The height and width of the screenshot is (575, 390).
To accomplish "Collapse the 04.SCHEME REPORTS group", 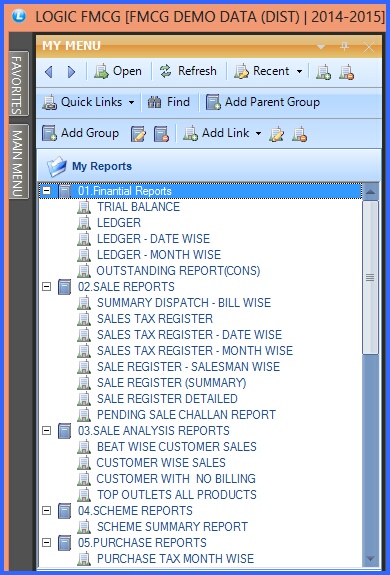I will (46, 510).
